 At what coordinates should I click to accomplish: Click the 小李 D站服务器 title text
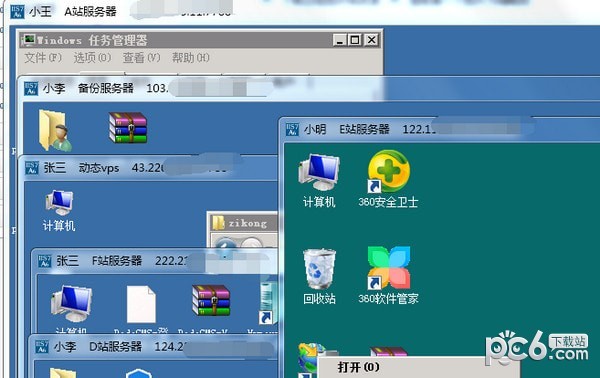pos(98,347)
